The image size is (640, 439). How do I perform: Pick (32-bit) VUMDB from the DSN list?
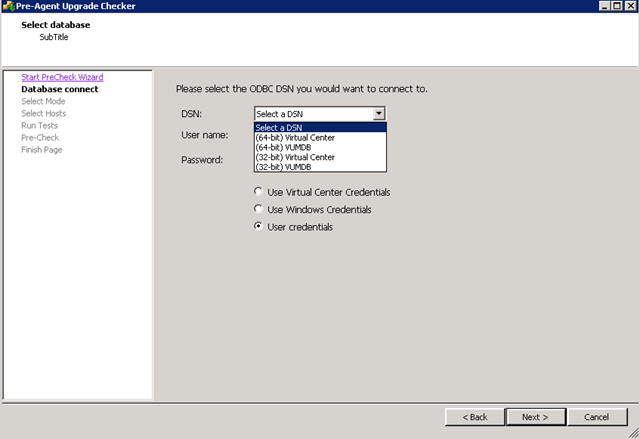(x=320, y=167)
